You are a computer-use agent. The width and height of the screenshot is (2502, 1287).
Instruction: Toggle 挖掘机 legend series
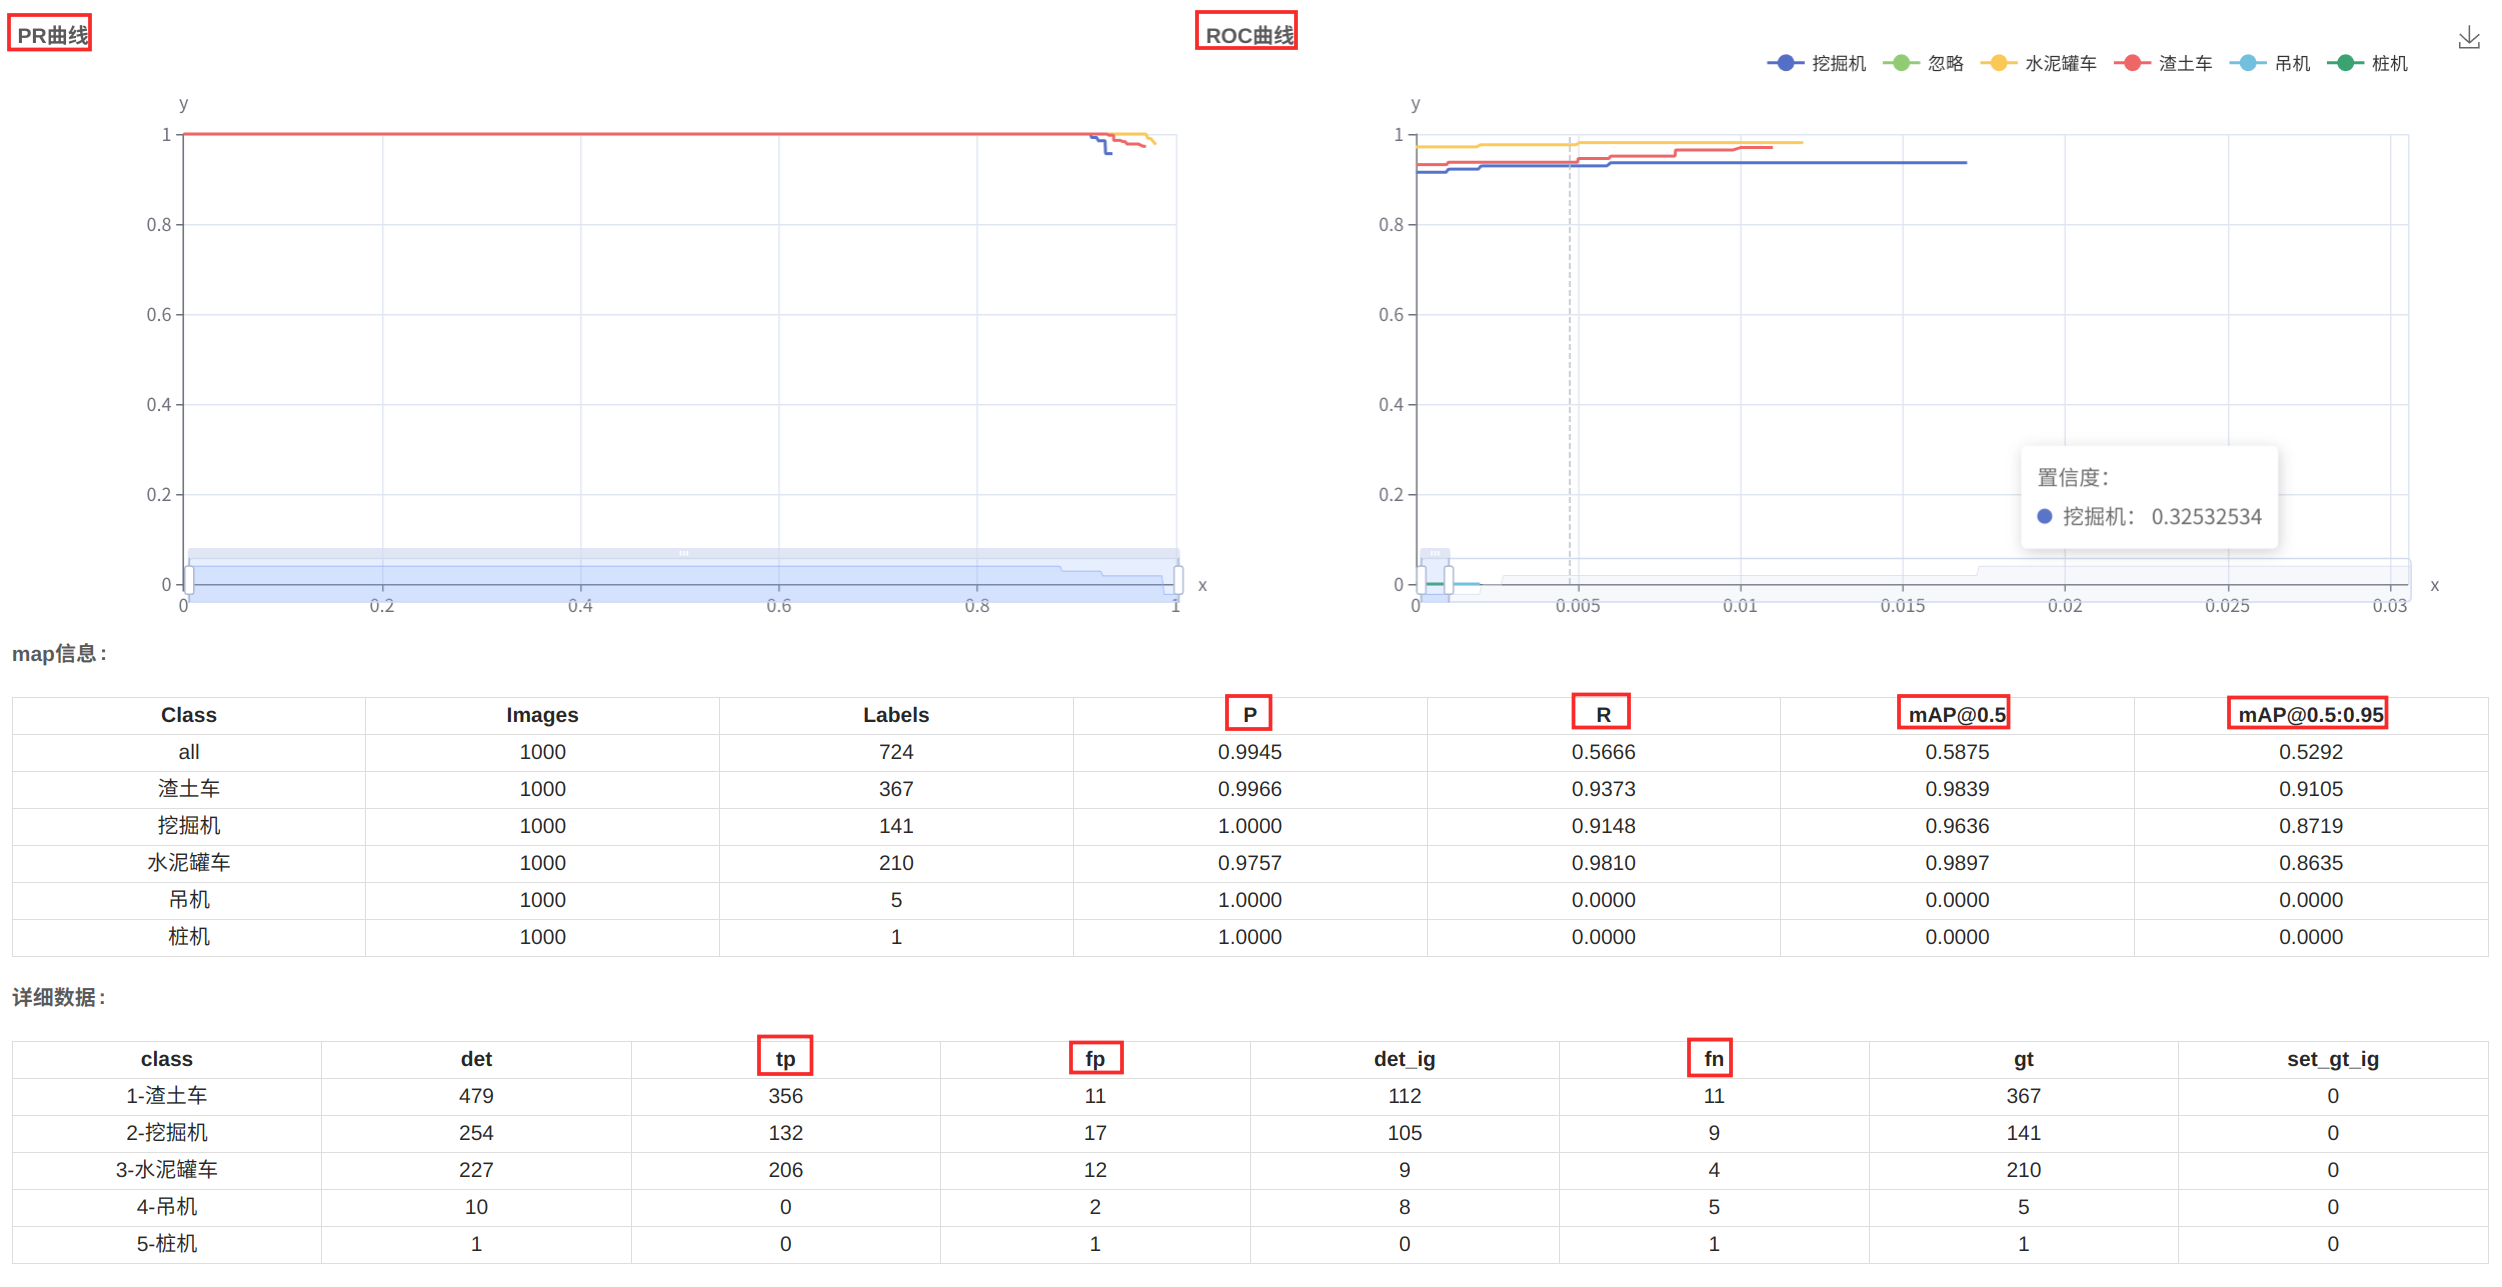click(1816, 63)
